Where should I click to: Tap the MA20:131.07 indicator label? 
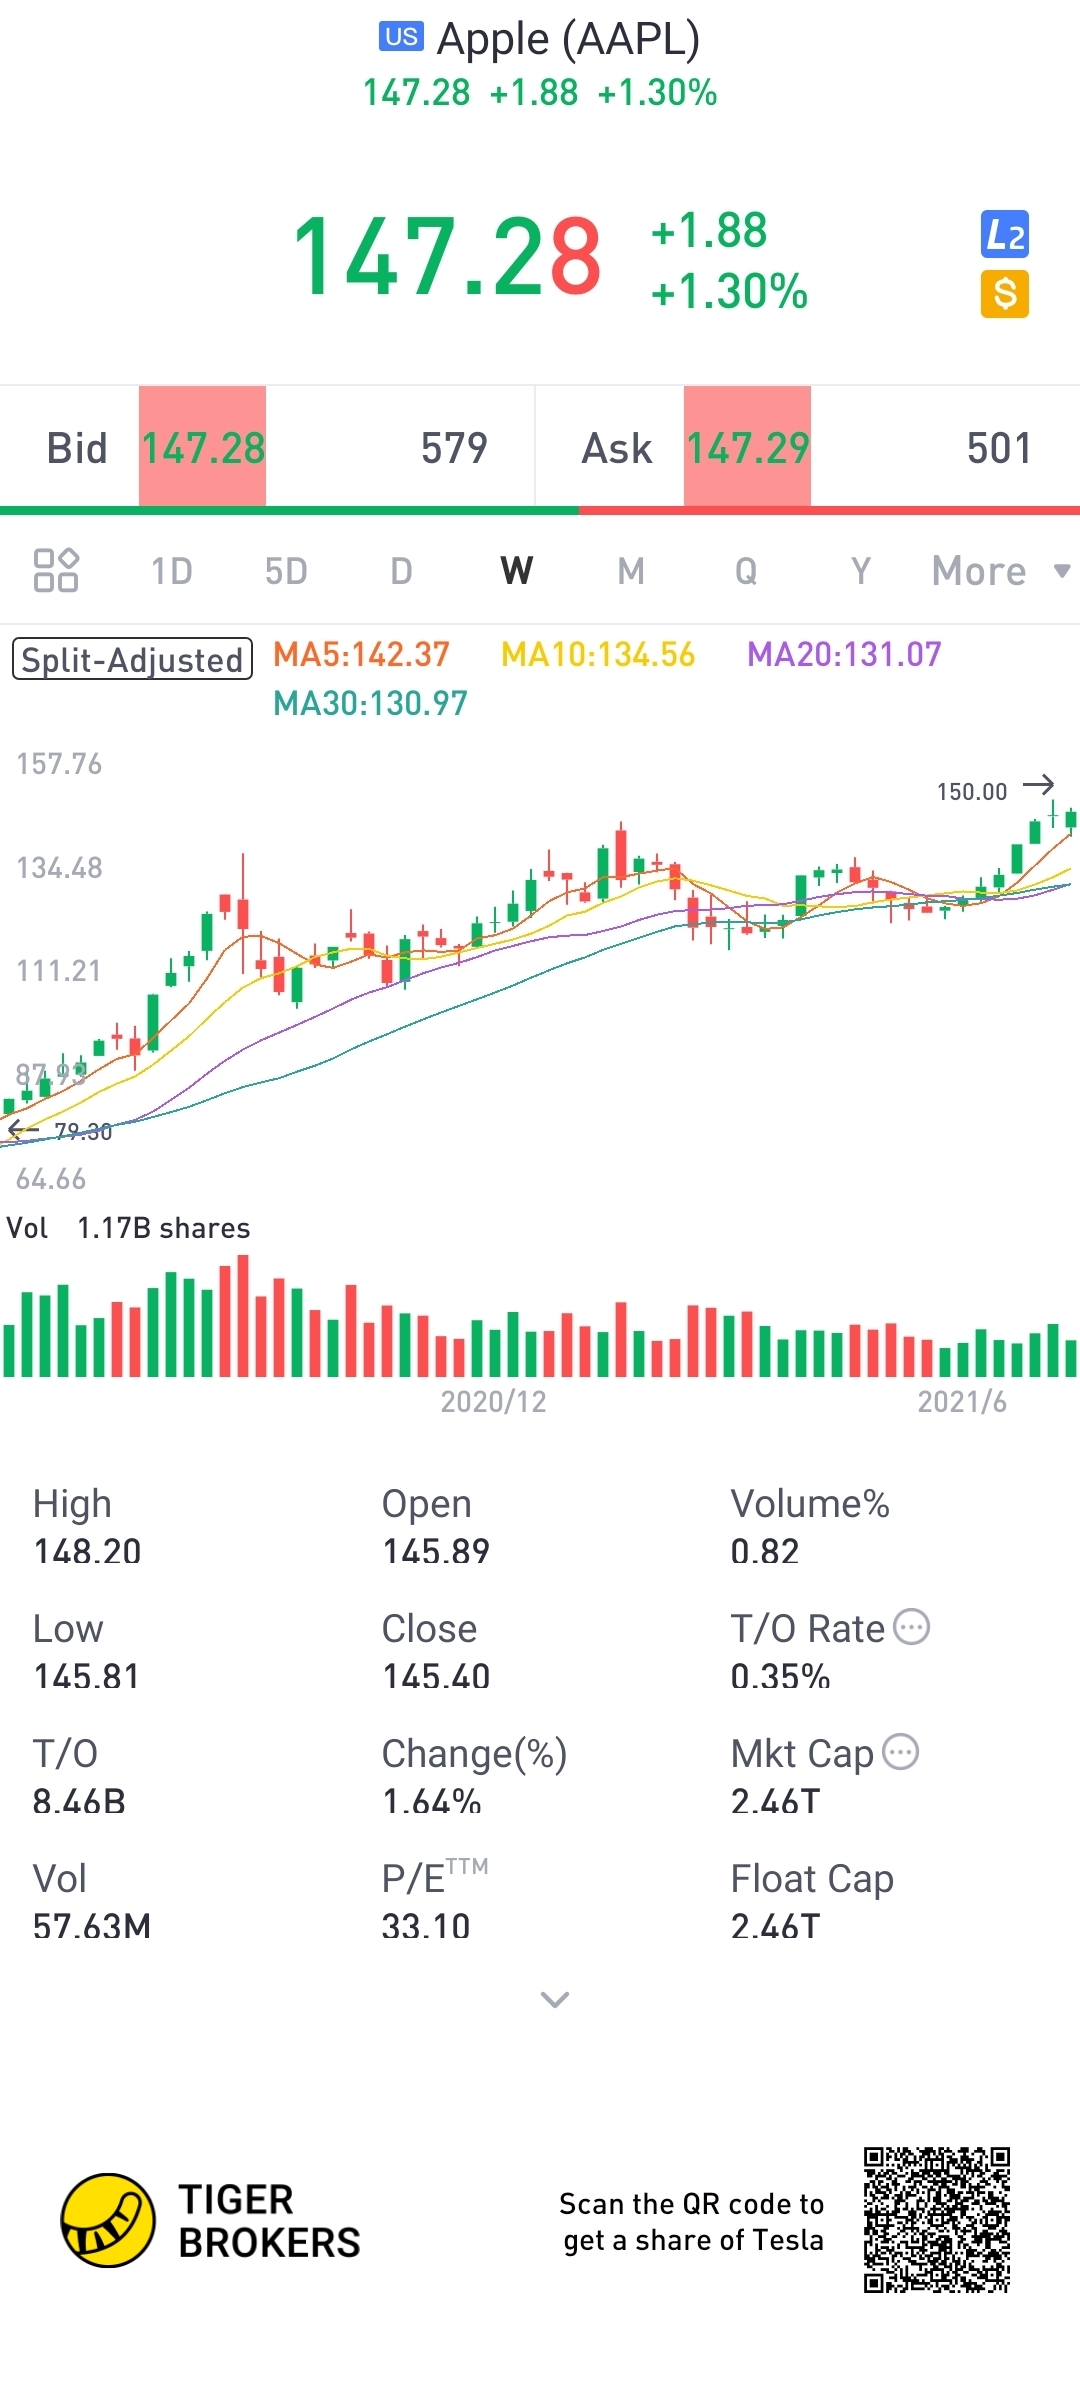click(x=845, y=654)
